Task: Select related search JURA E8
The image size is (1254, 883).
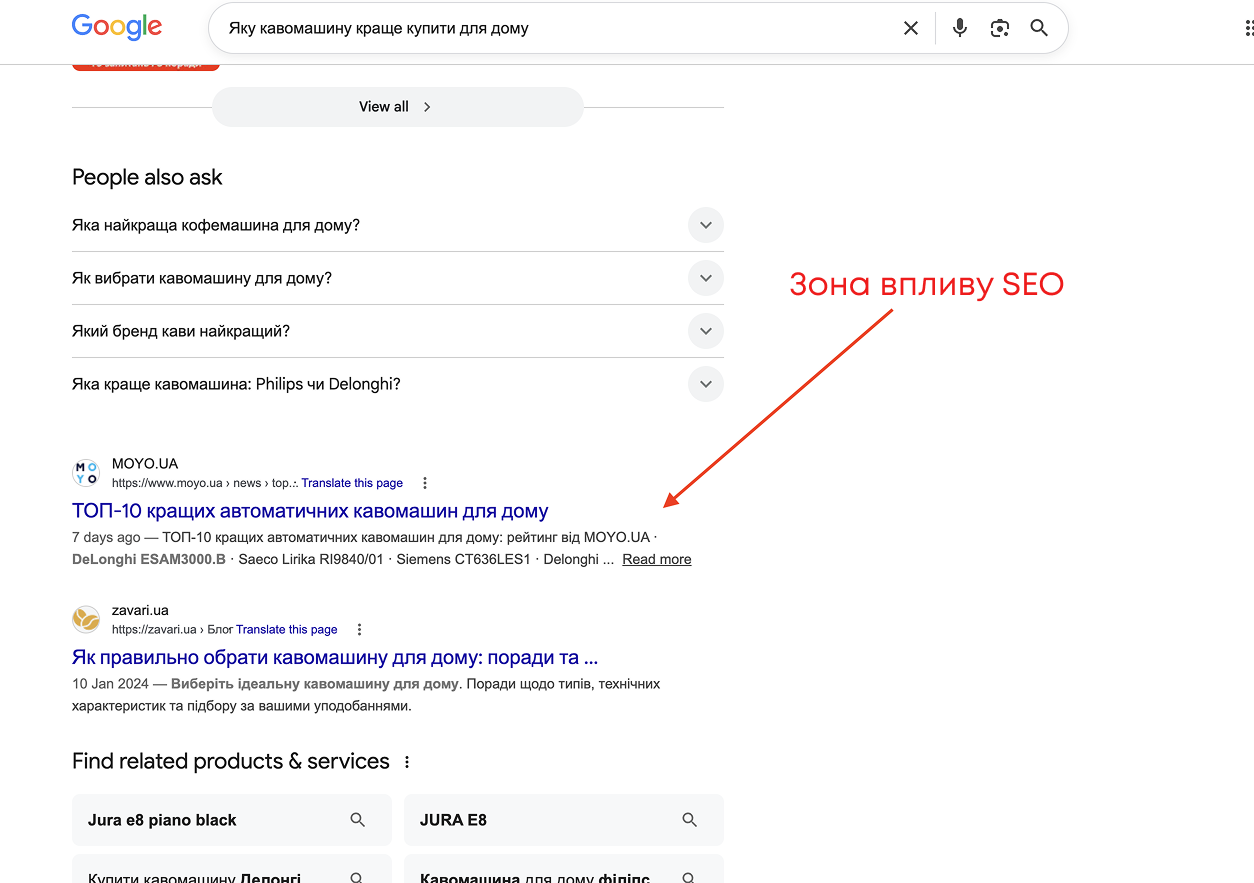Action: click(x=564, y=820)
